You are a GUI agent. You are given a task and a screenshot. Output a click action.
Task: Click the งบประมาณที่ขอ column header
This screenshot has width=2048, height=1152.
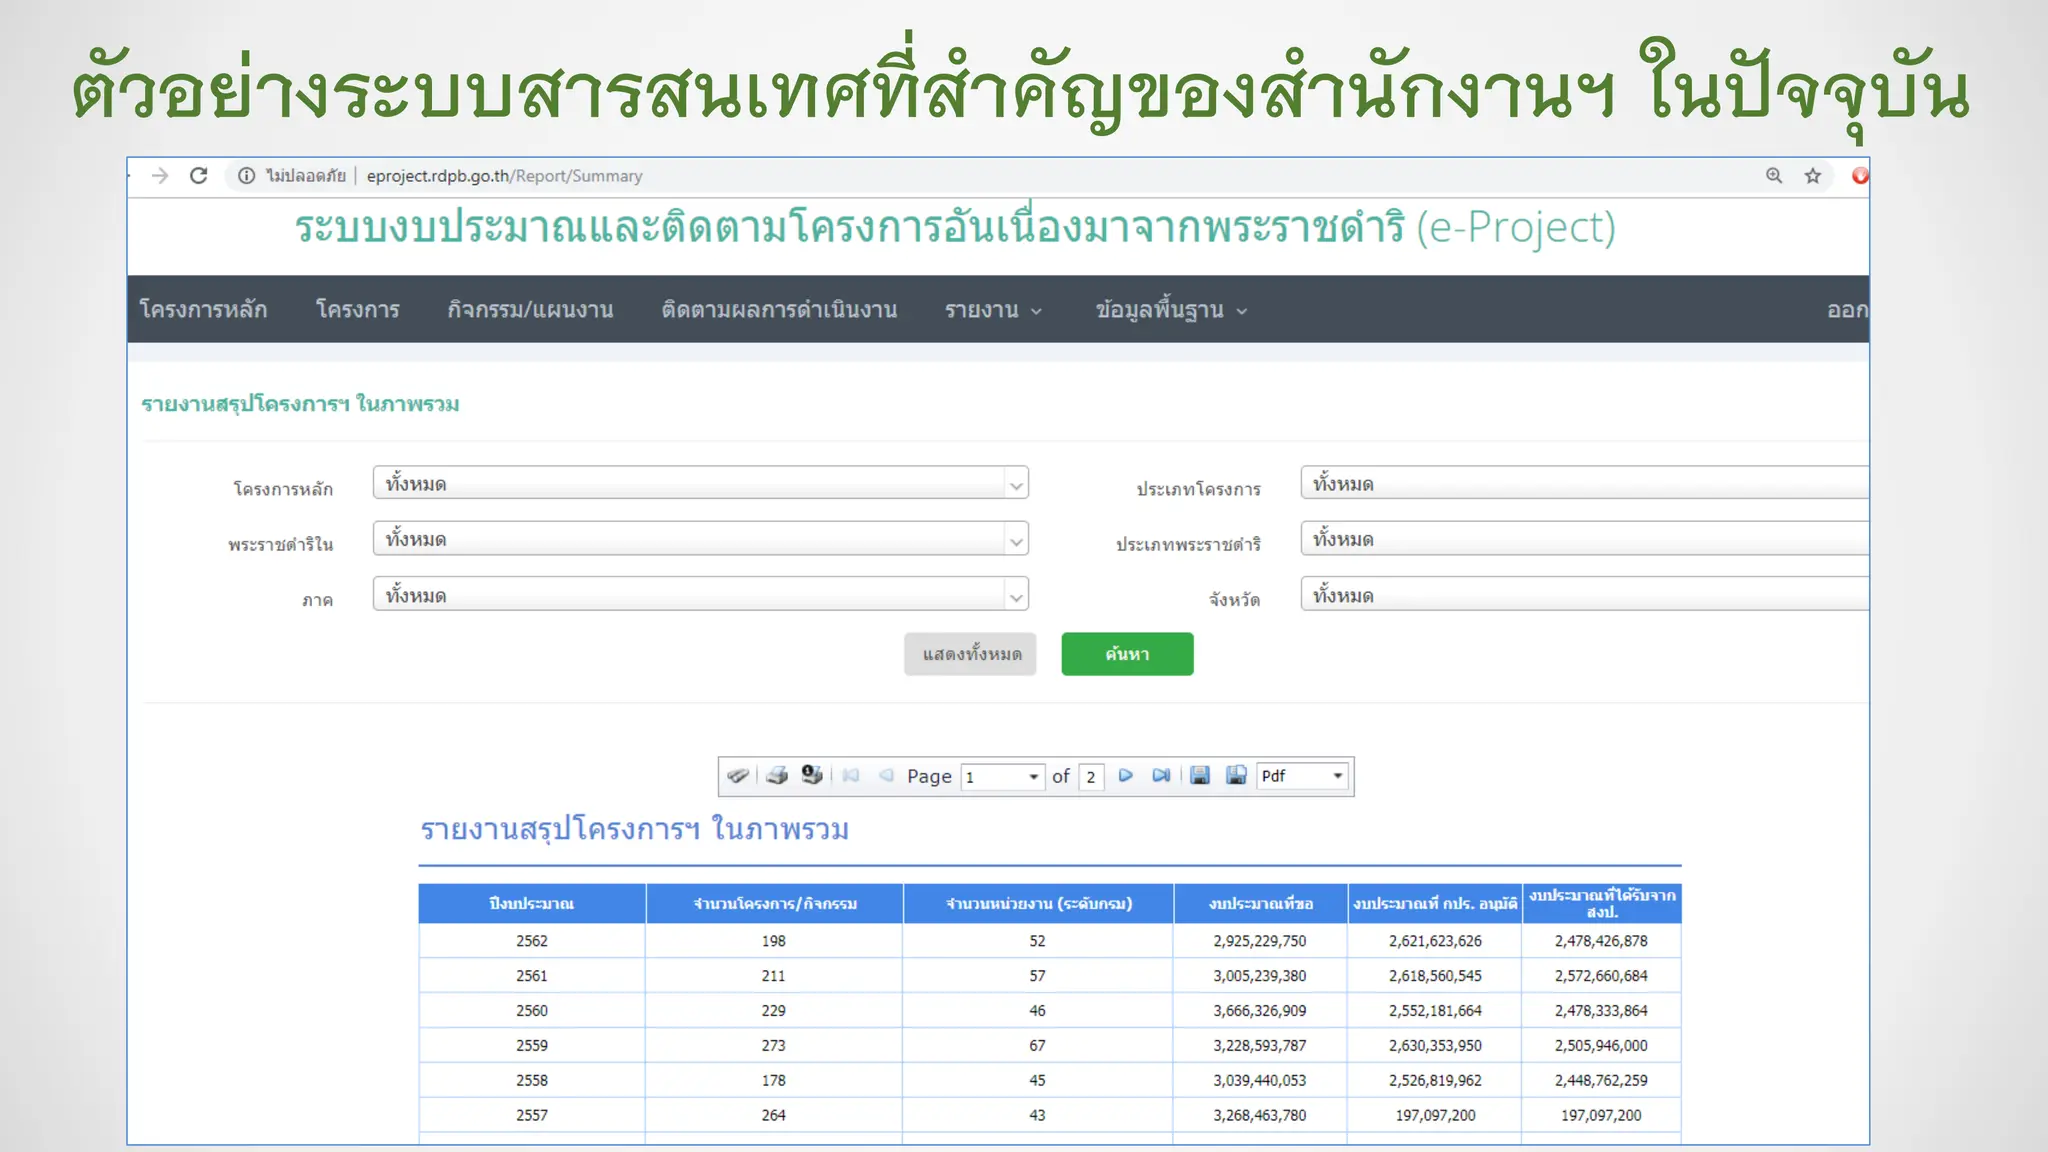coord(1261,903)
